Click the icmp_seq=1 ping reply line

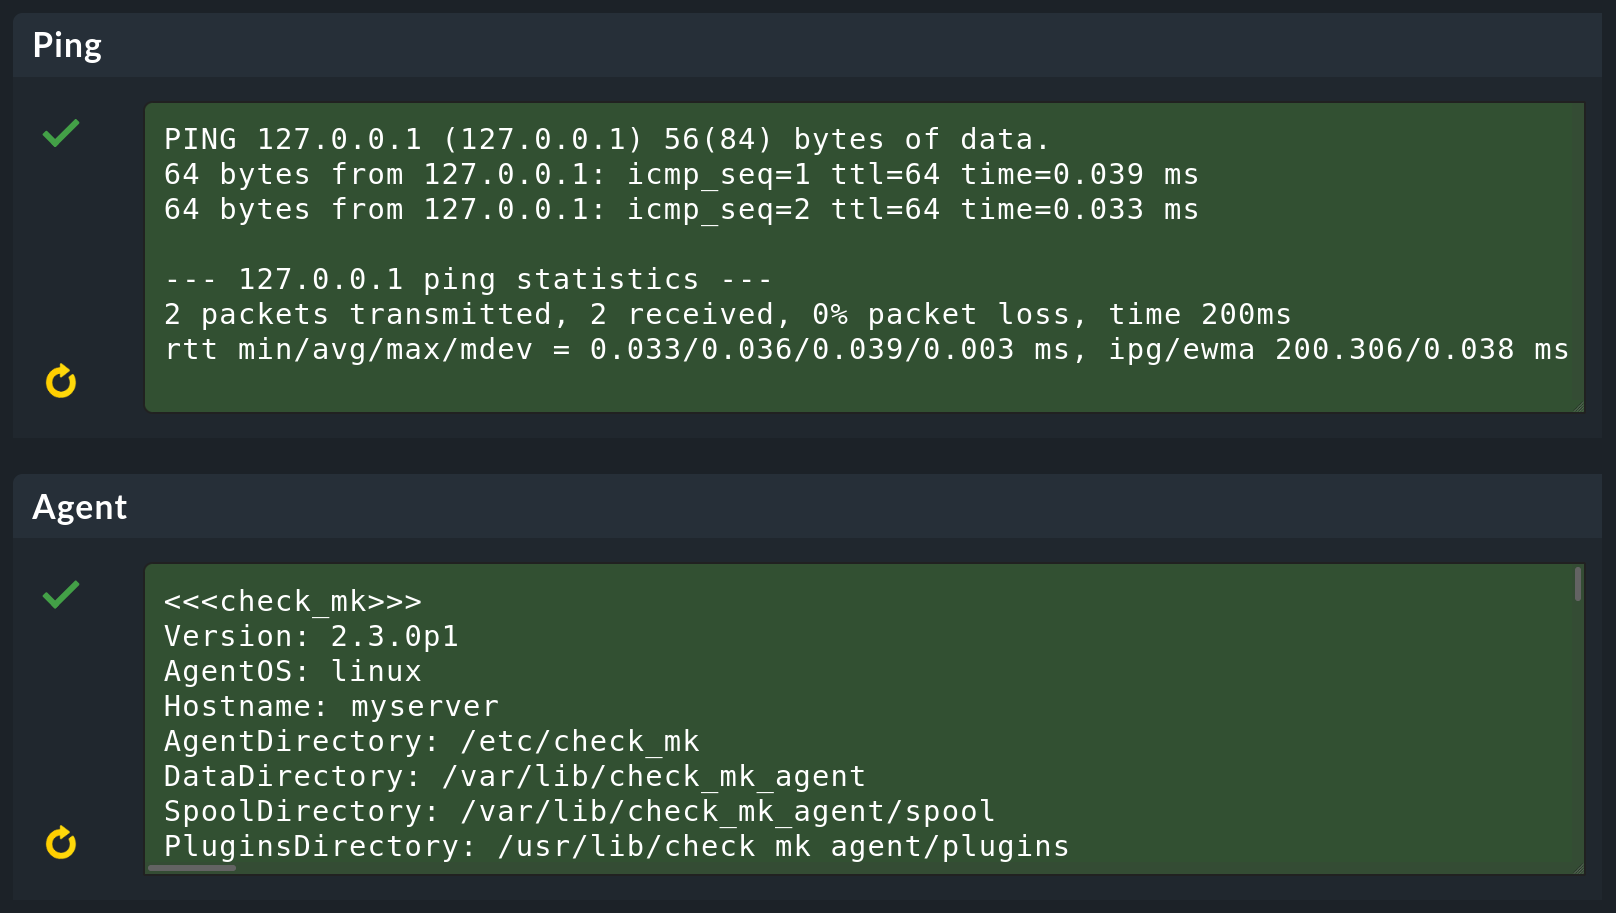click(x=681, y=174)
